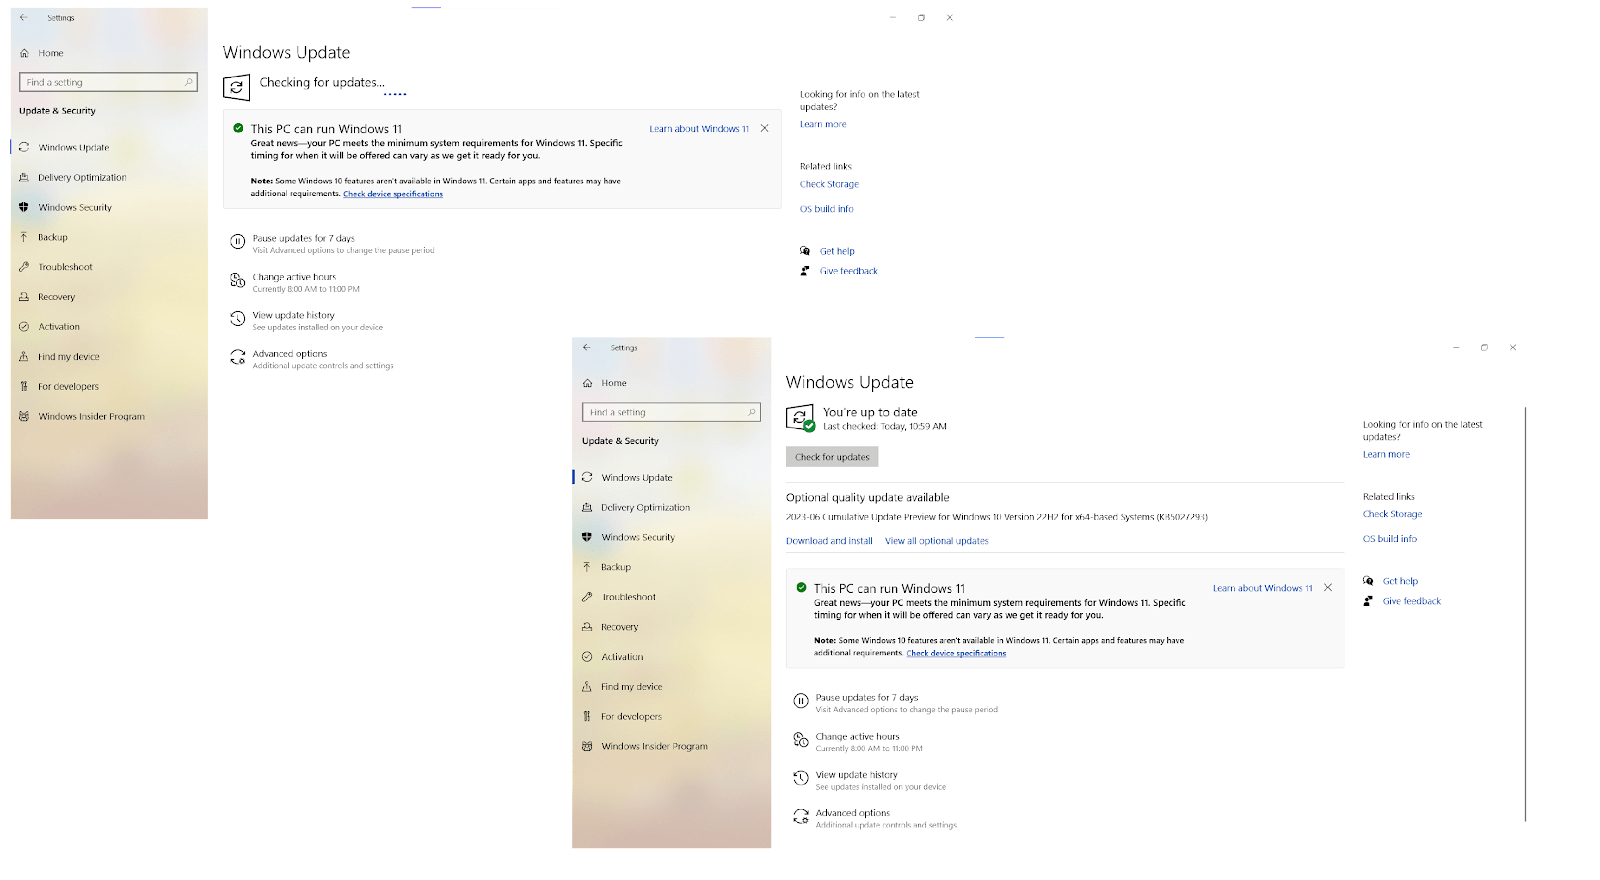
Task: Open Learn about Windows 11 in the up-to-date window
Action: coord(1262,588)
